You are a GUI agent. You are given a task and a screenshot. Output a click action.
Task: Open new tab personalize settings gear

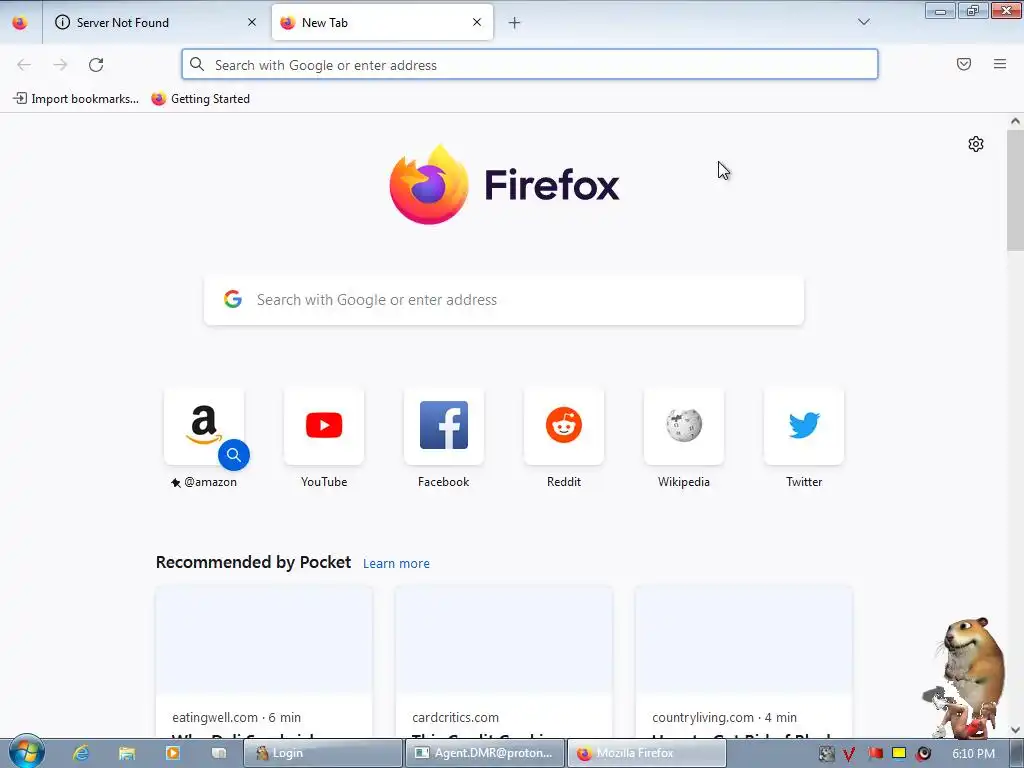click(x=976, y=144)
